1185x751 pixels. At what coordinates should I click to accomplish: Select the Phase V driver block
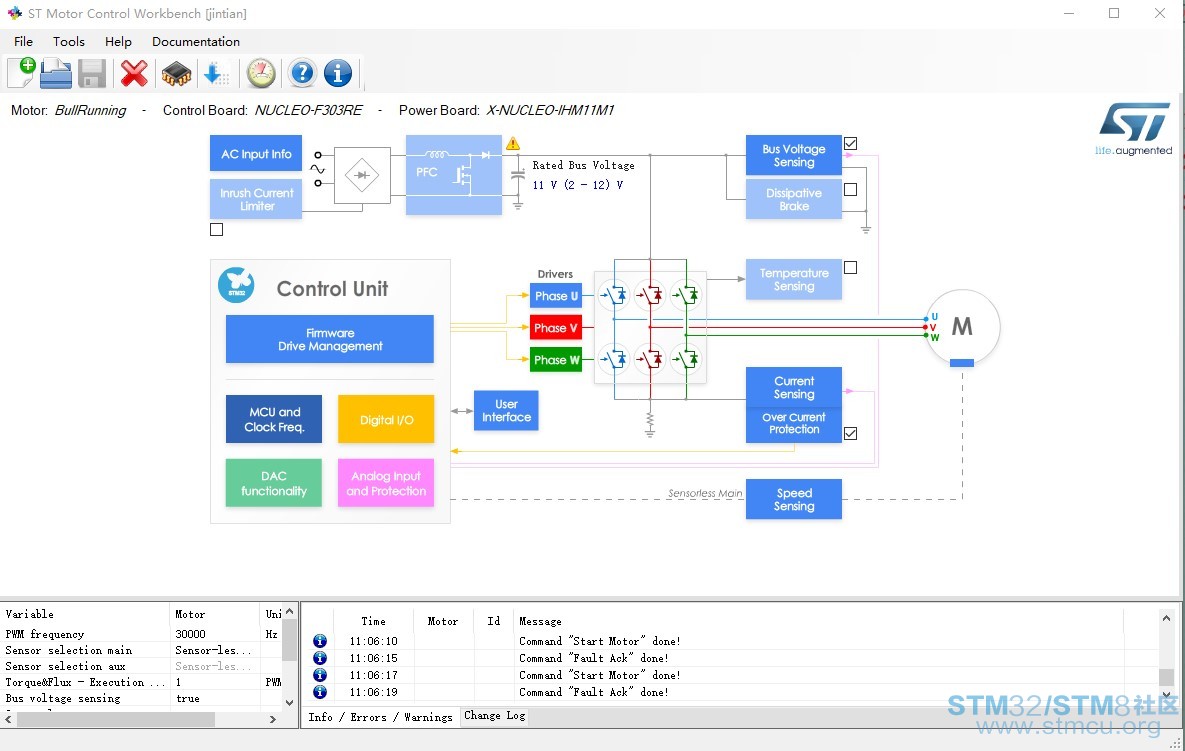pyautogui.click(x=556, y=328)
